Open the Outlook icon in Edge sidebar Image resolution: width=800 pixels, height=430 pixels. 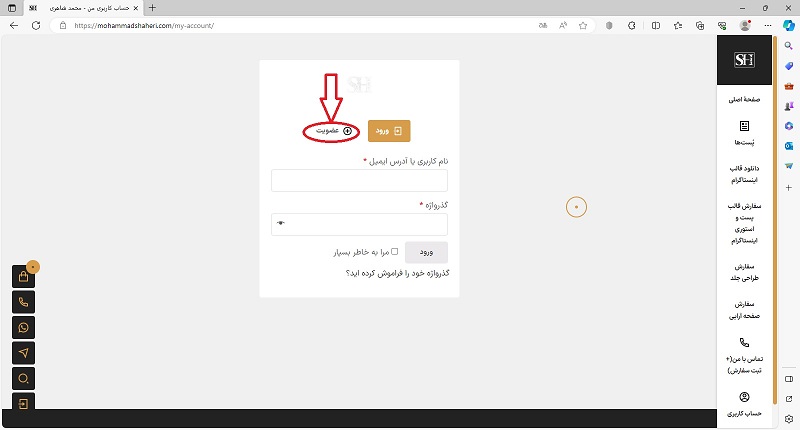tap(789, 145)
